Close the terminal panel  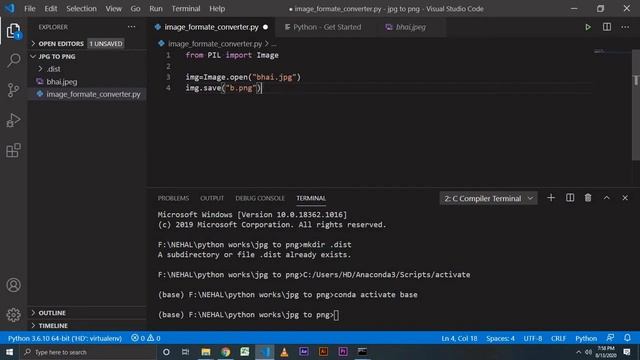tap(625, 198)
